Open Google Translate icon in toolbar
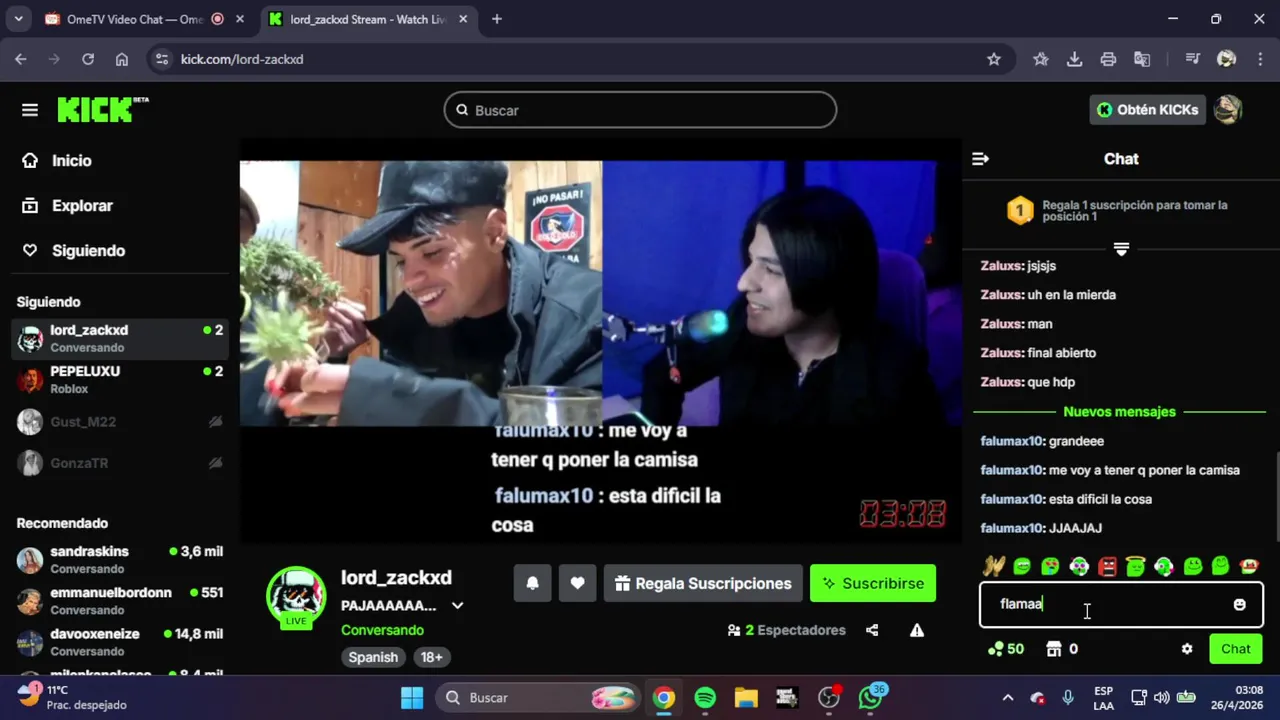Viewport: 1280px width, 720px height. [x=1142, y=59]
